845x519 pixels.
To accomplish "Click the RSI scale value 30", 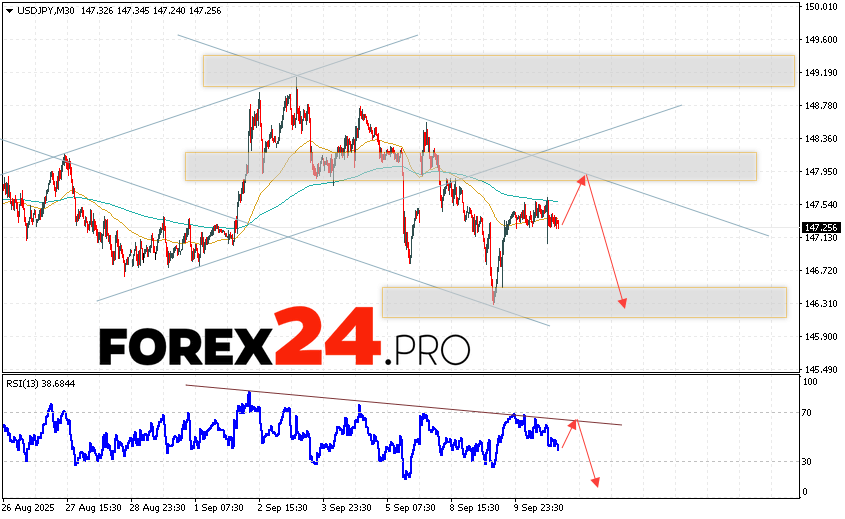I will coord(807,461).
